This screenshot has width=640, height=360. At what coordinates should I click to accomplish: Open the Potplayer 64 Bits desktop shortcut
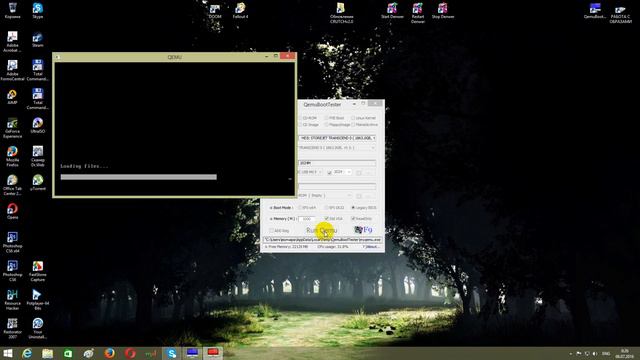tap(38, 300)
